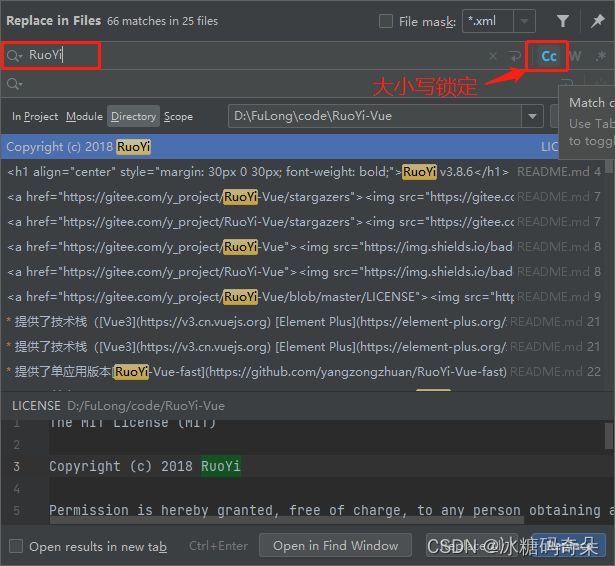
Task: Select first 提供了技术栈 README.md 21 result
Action: 302,322
